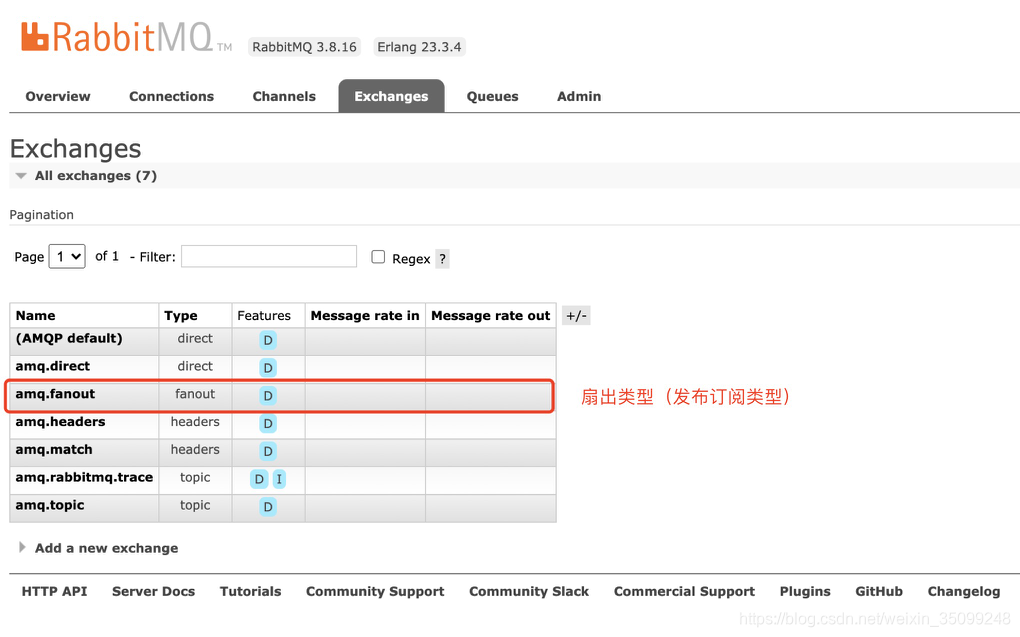Click the D badge for amq.rabbitmq.trace

(x=259, y=479)
